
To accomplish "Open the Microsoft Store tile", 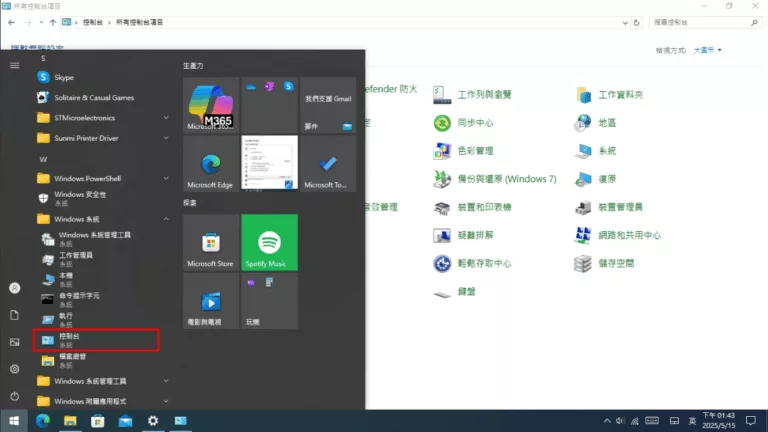I will coord(211,242).
